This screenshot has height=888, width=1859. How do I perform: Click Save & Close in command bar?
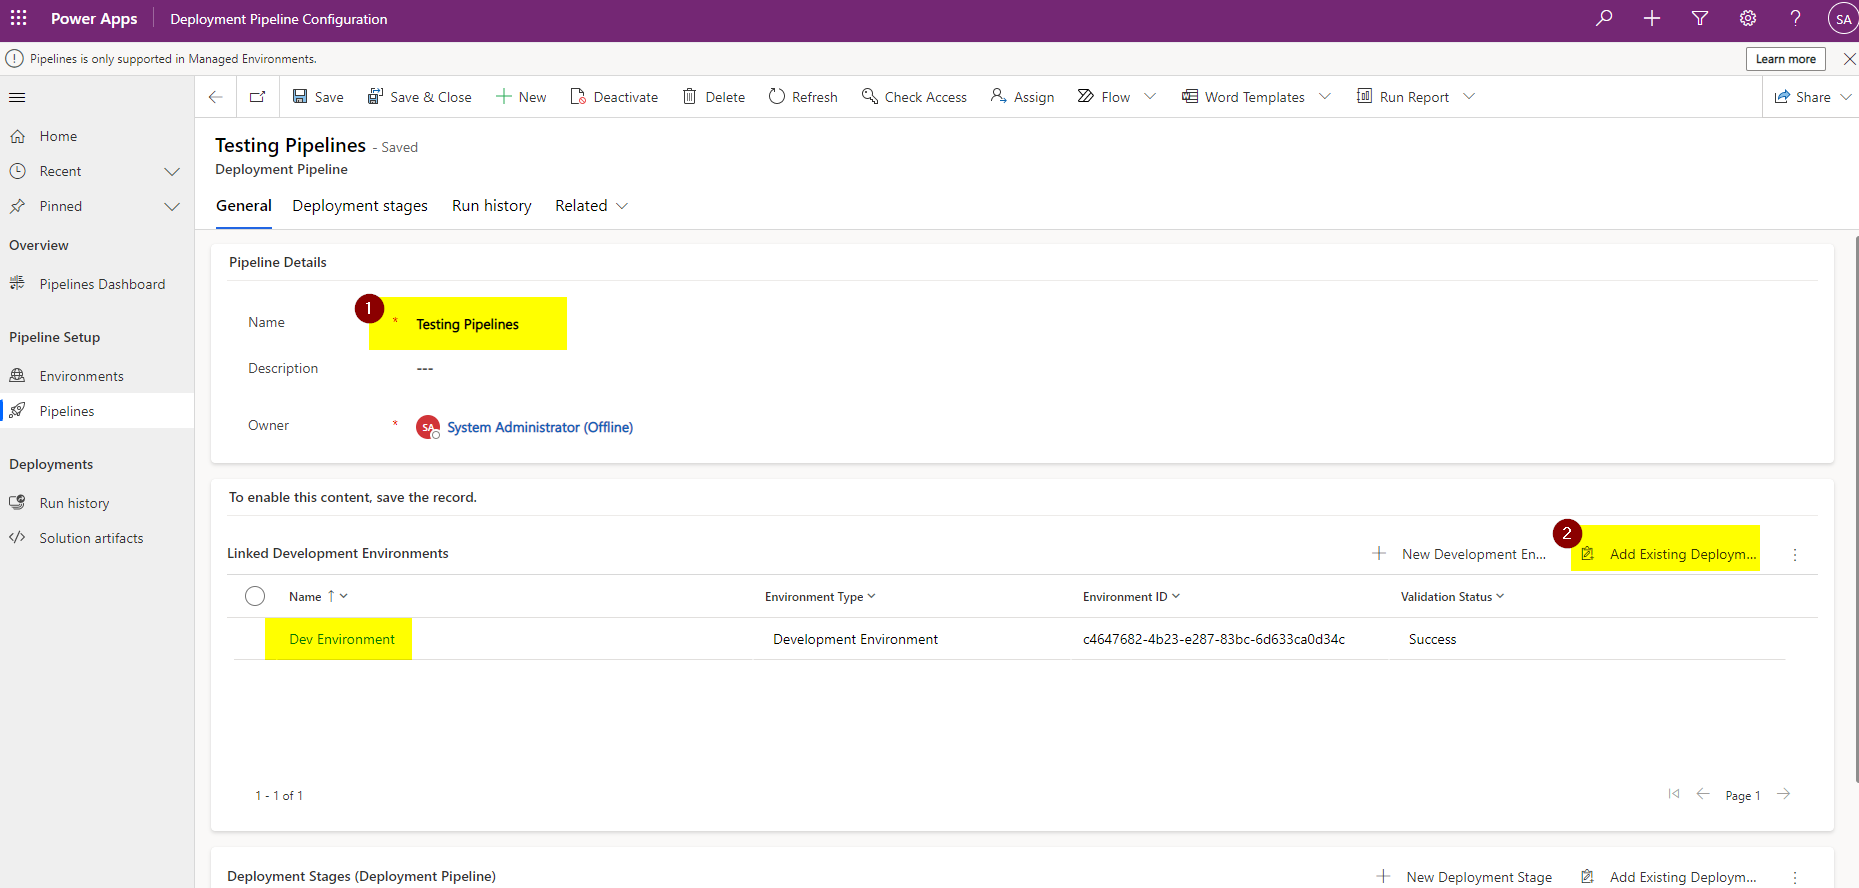[x=420, y=97]
